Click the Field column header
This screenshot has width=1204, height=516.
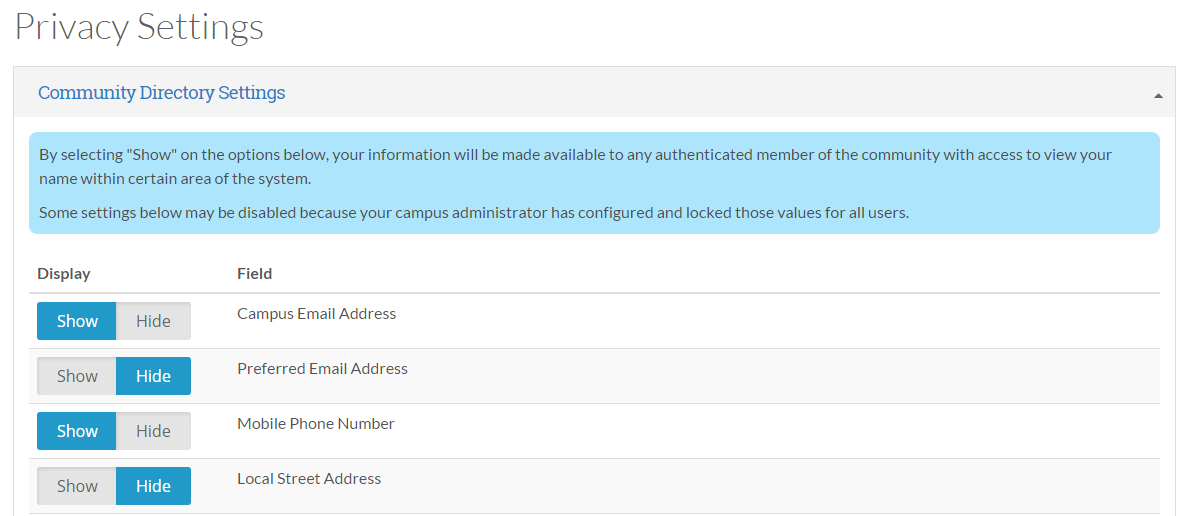pos(254,274)
